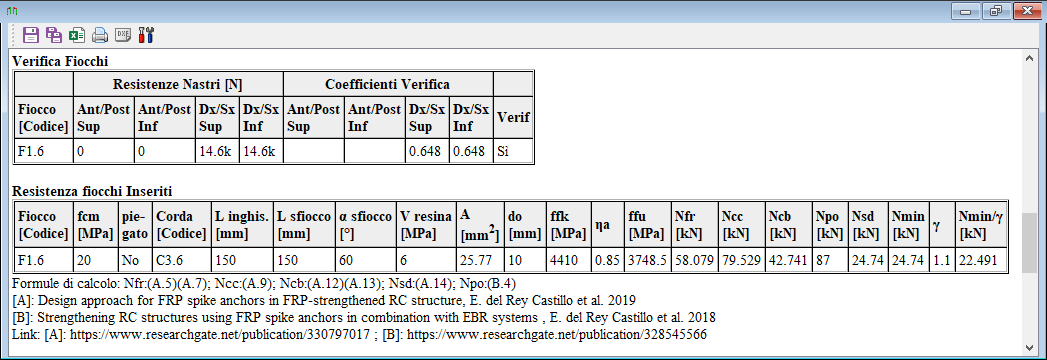Screen dimensions: 1047x360
Task: Restore down the window
Action: [x=996, y=11]
